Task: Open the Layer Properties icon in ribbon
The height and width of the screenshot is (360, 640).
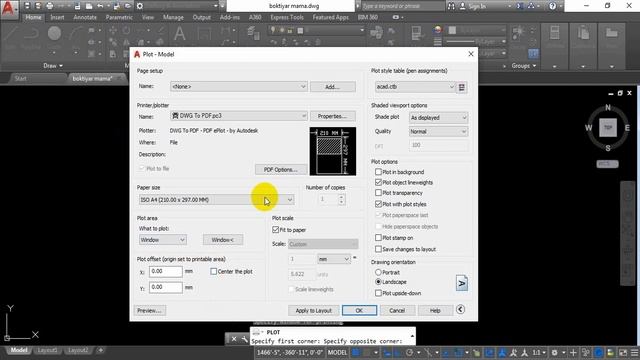Action: pyautogui.click(x=253, y=33)
